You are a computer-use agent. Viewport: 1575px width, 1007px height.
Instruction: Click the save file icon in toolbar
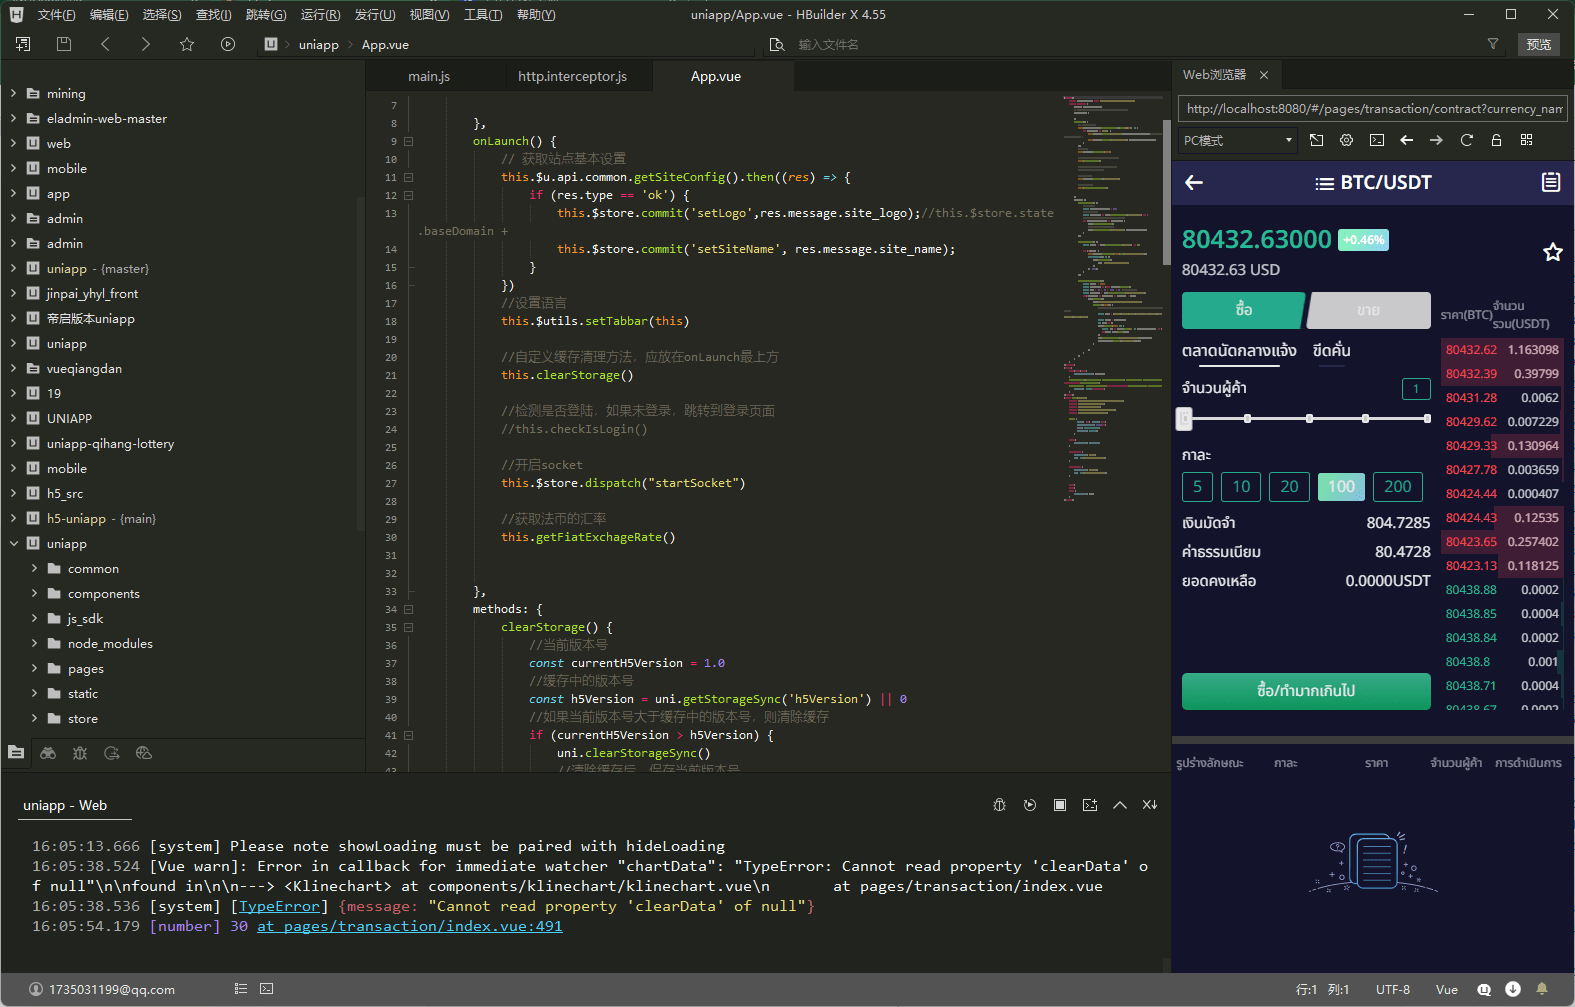[x=64, y=44]
